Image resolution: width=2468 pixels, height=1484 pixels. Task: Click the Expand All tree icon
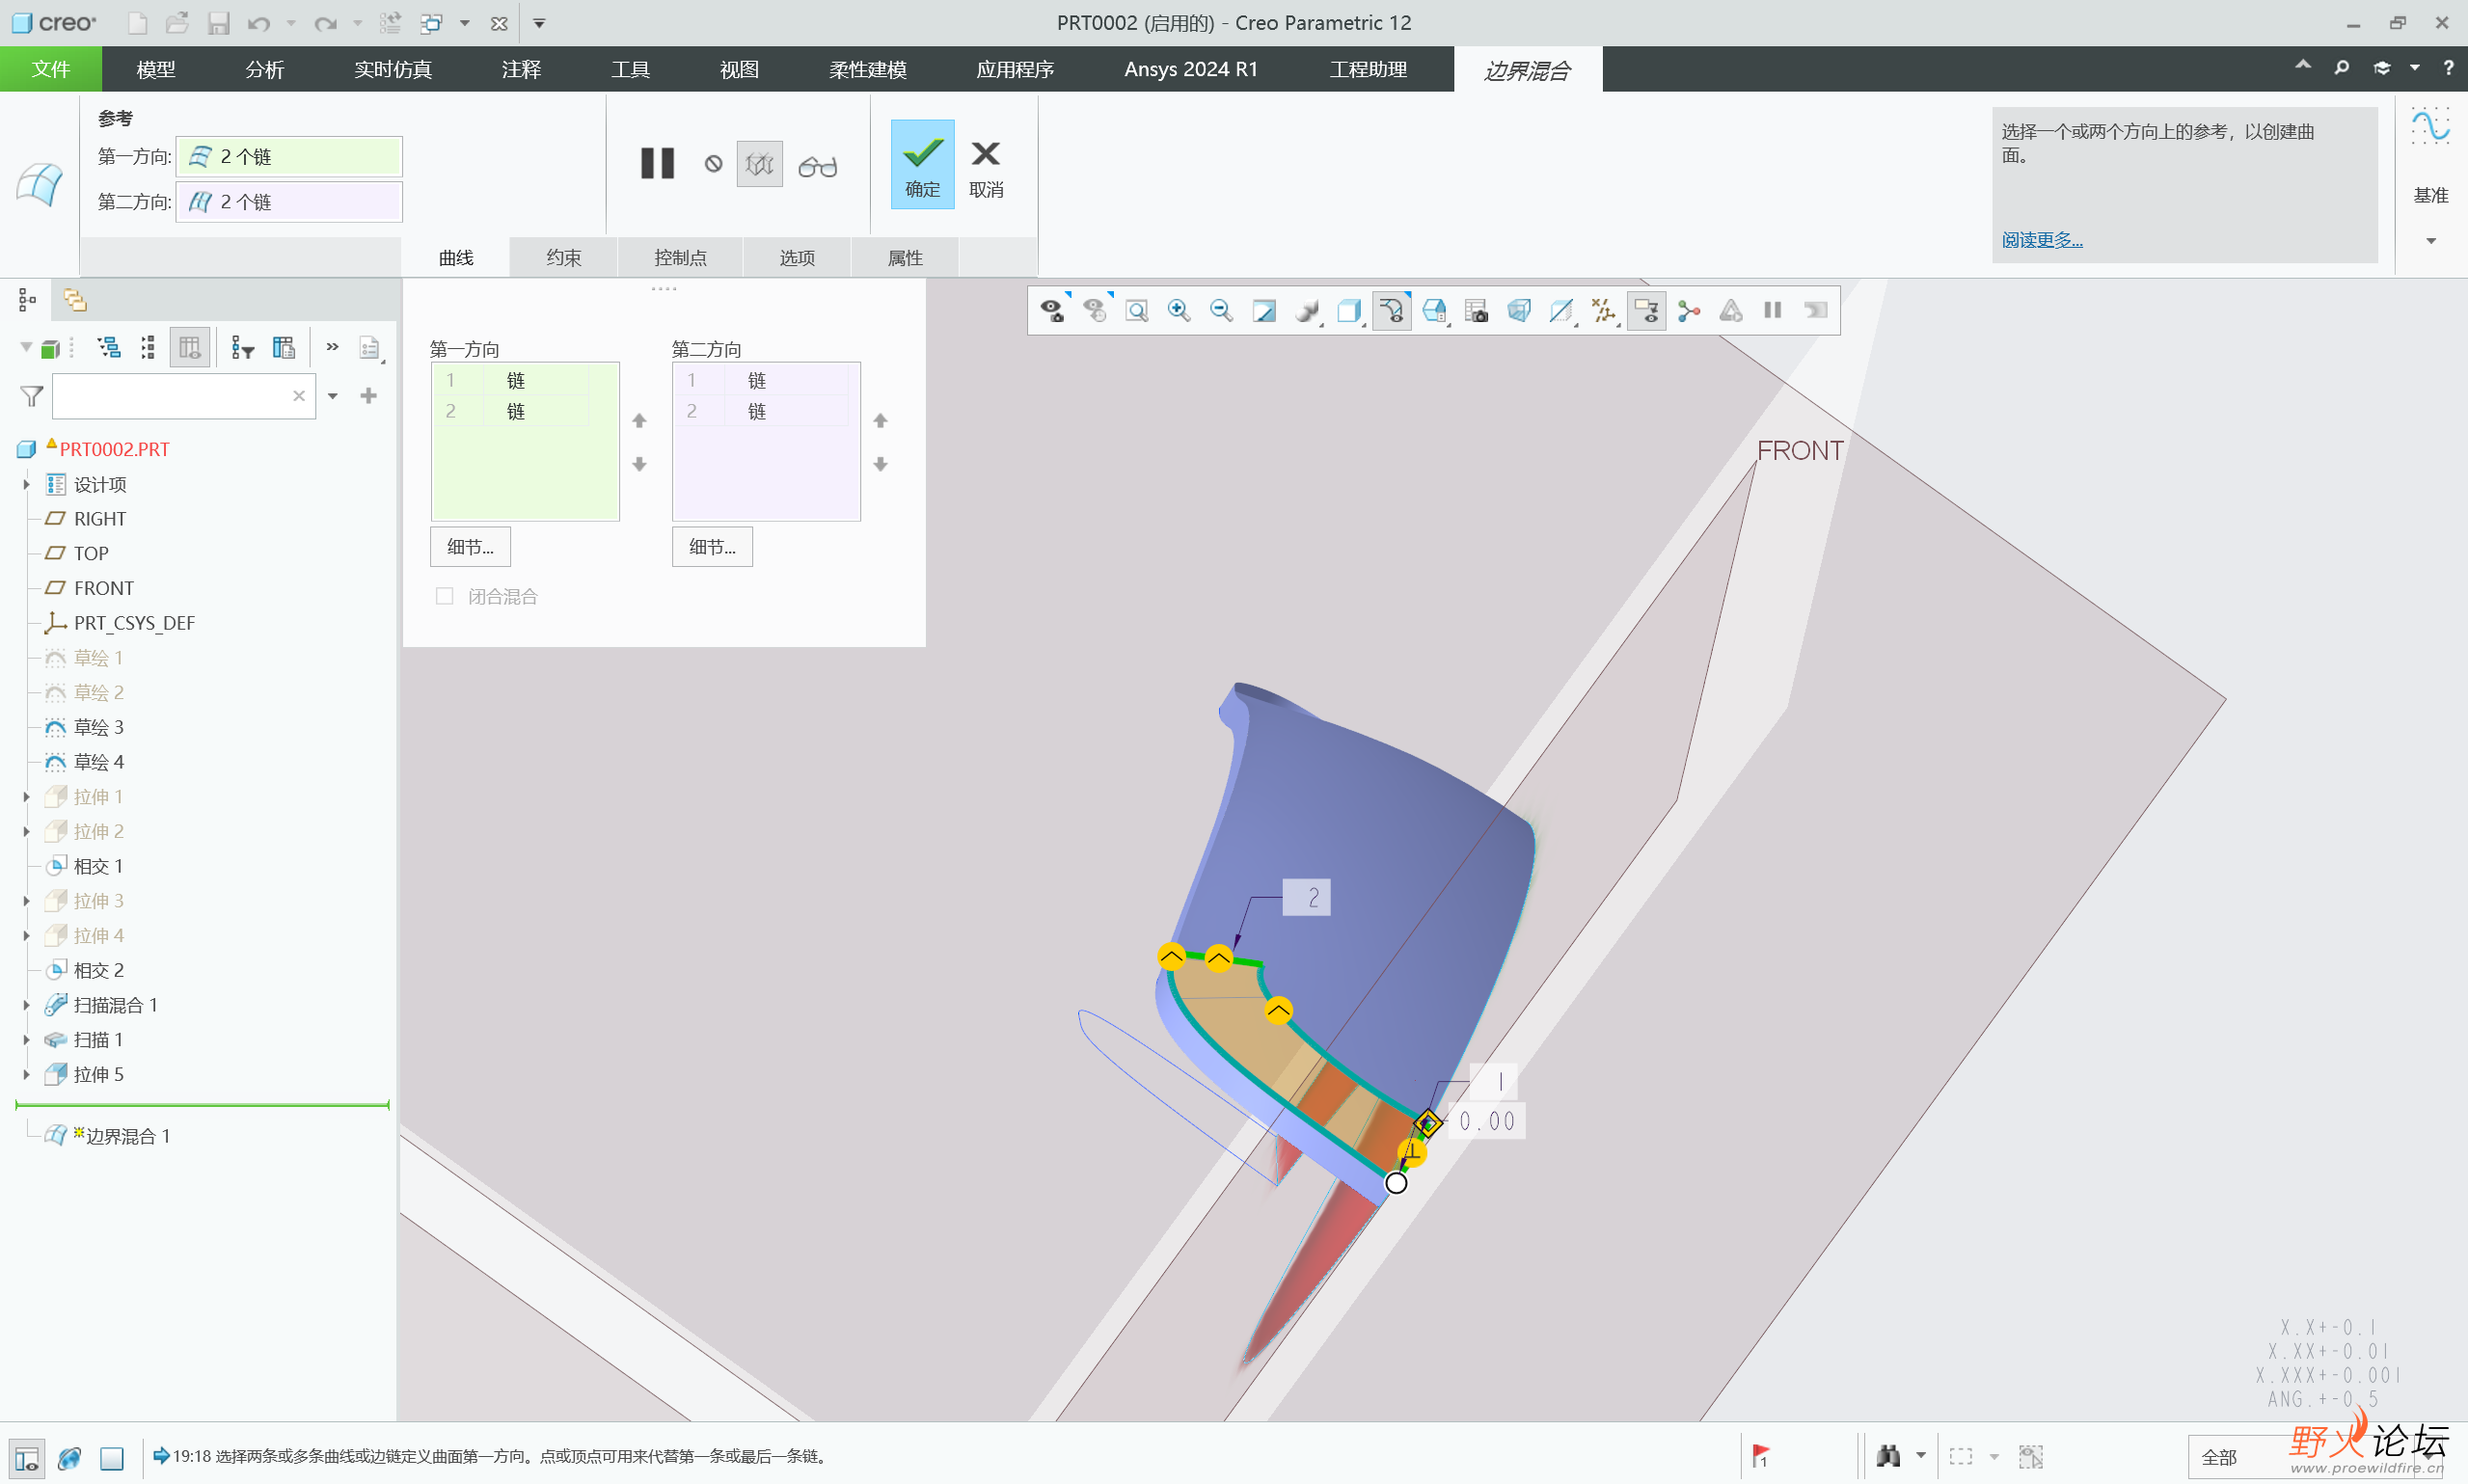pyautogui.click(x=108, y=348)
